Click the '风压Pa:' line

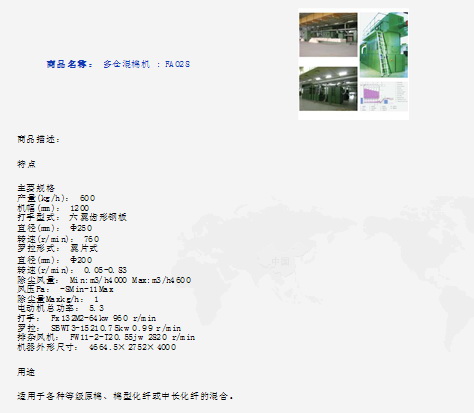[65, 289]
